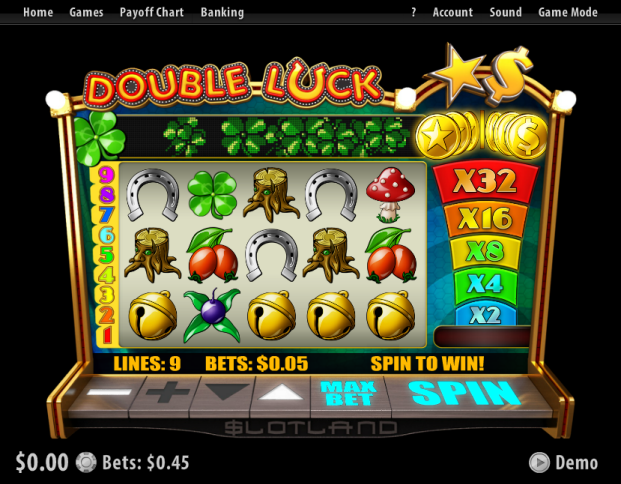Start the reels with the SPIN button
Screen dimensions: 621x484
465,393
